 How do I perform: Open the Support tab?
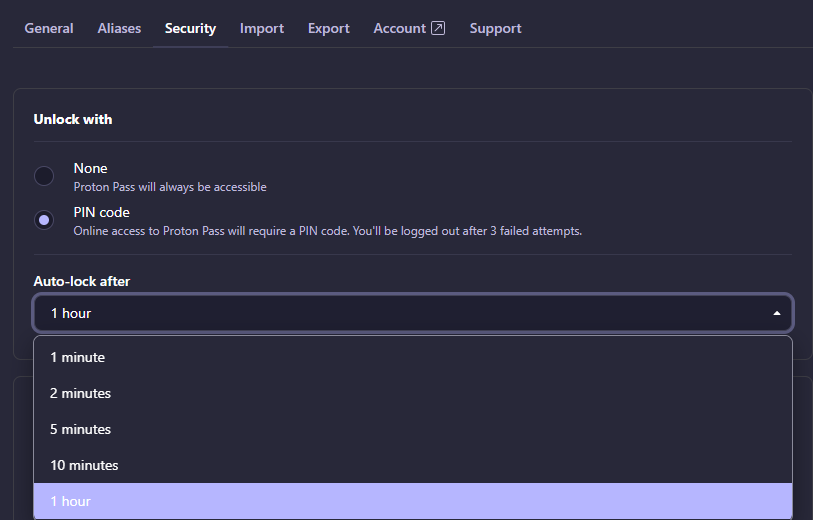pyautogui.click(x=495, y=28)
